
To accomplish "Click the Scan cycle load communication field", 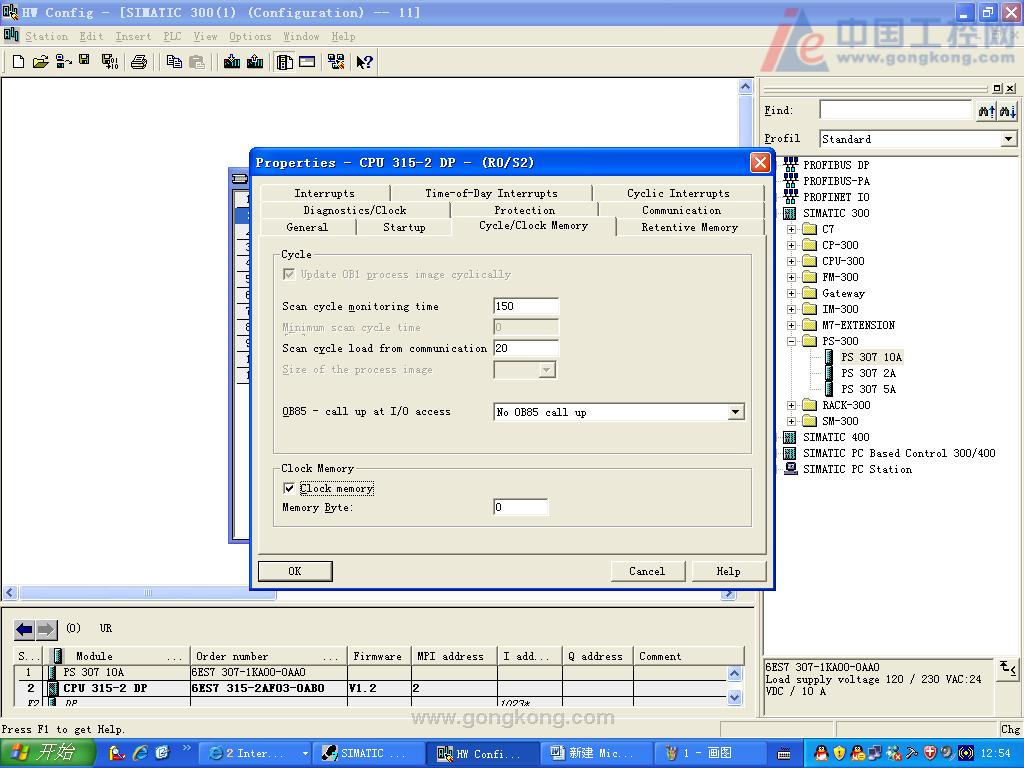I will 526,349.
